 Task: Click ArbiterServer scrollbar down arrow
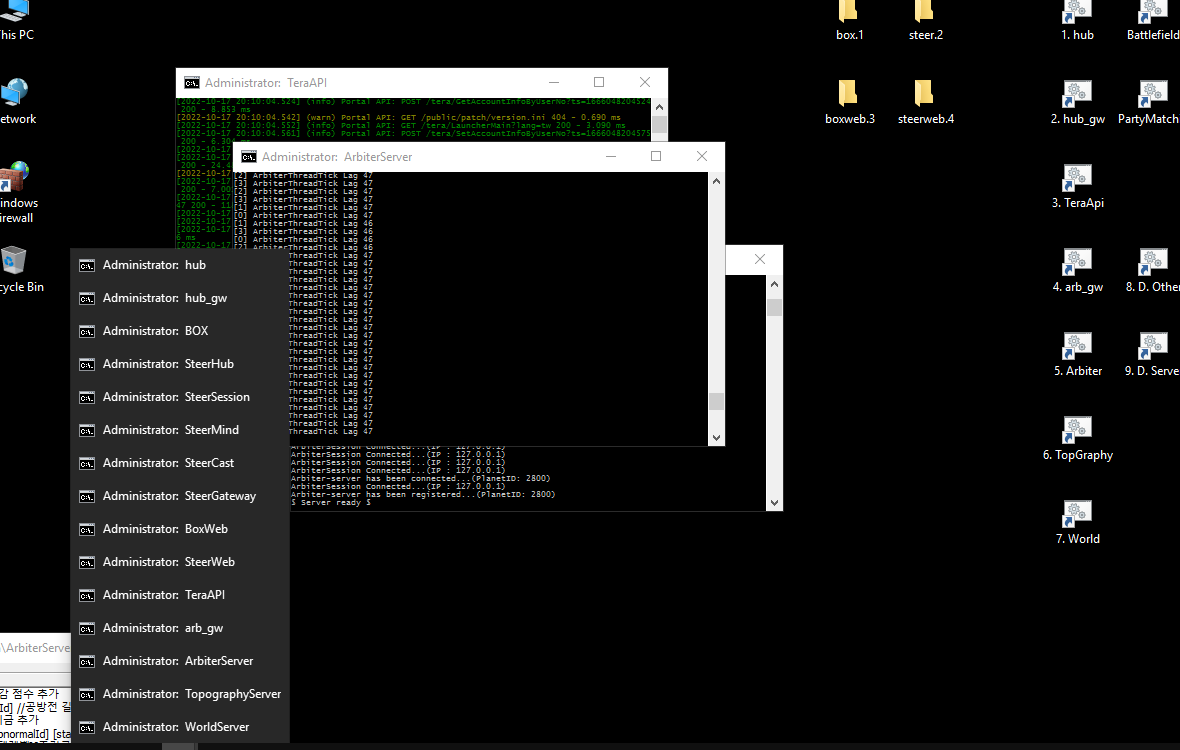click(x=716, y=438)
